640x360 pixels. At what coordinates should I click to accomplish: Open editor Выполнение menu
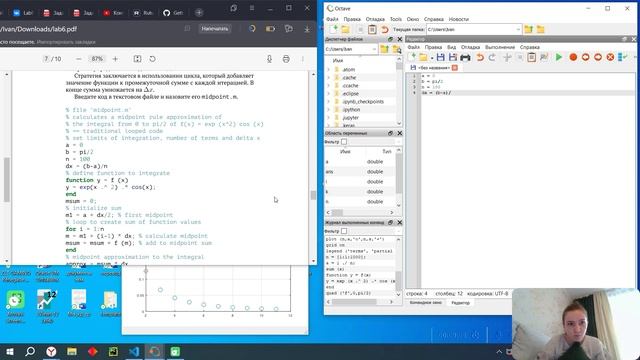pyautogui.click(x=500, y=47)
